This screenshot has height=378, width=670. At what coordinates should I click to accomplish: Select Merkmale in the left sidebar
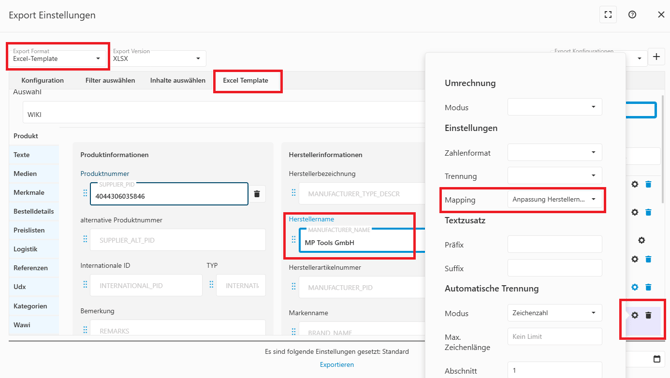29,193
